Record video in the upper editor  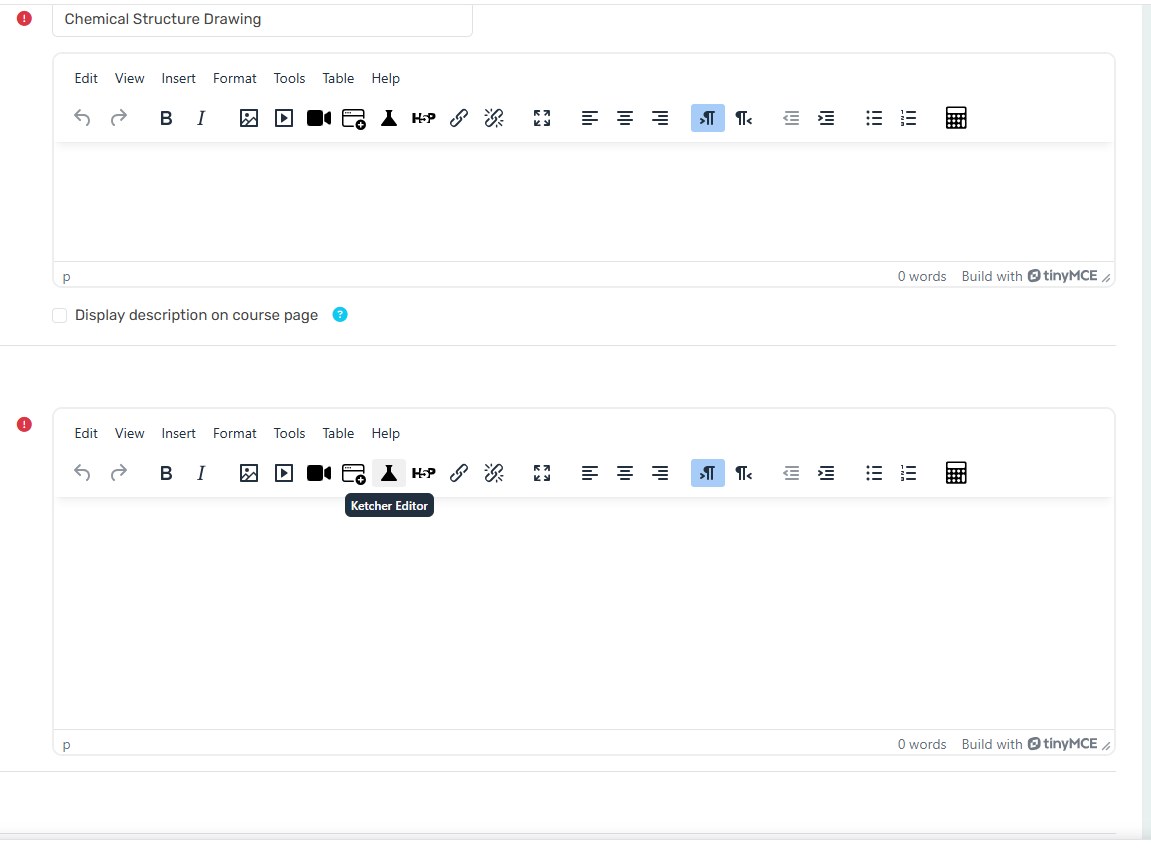pyautogui.click(x=319, y=118)
